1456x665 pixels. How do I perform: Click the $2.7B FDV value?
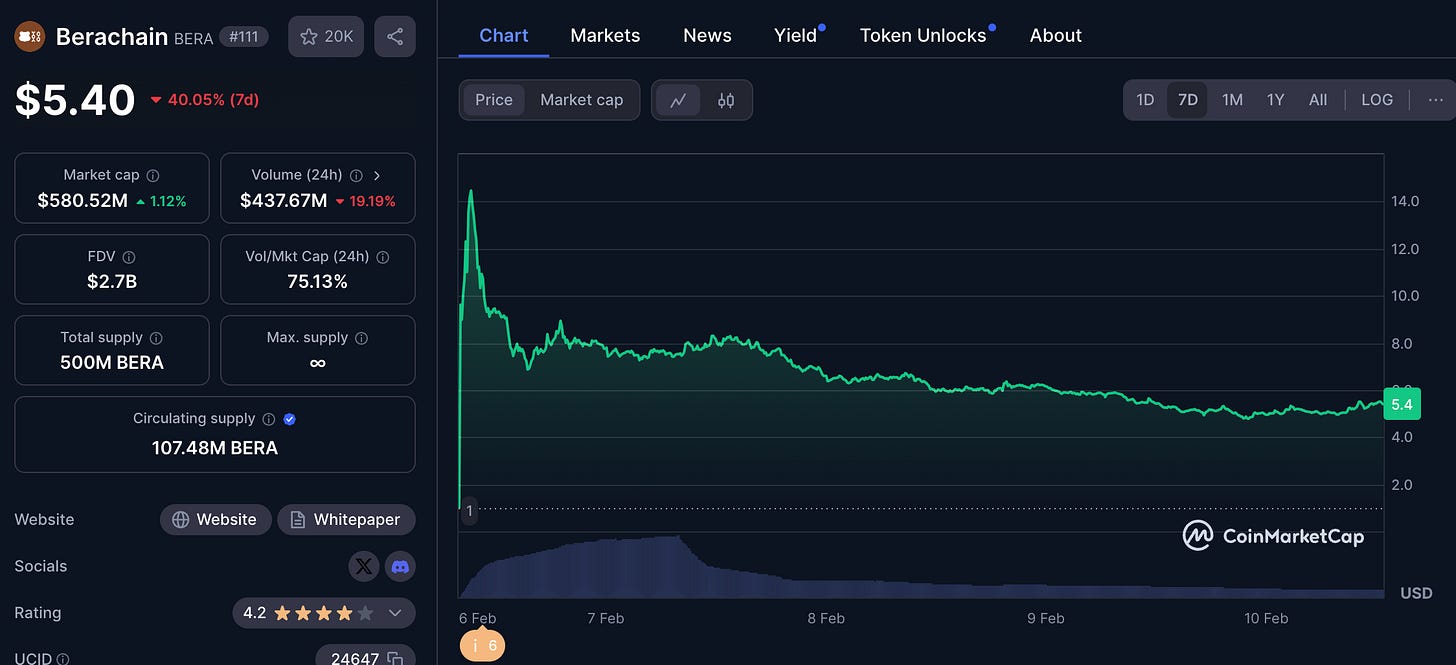[x=112, y=282]
